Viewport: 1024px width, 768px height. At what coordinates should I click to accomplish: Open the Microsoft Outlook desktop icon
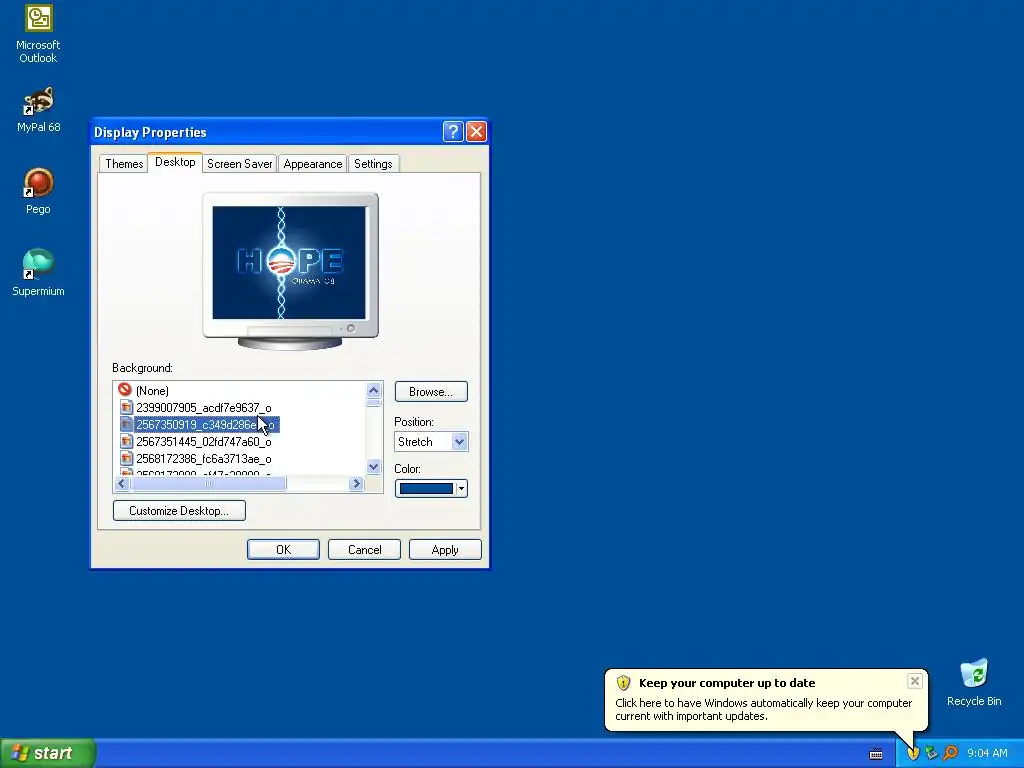[x=38, y=34]
